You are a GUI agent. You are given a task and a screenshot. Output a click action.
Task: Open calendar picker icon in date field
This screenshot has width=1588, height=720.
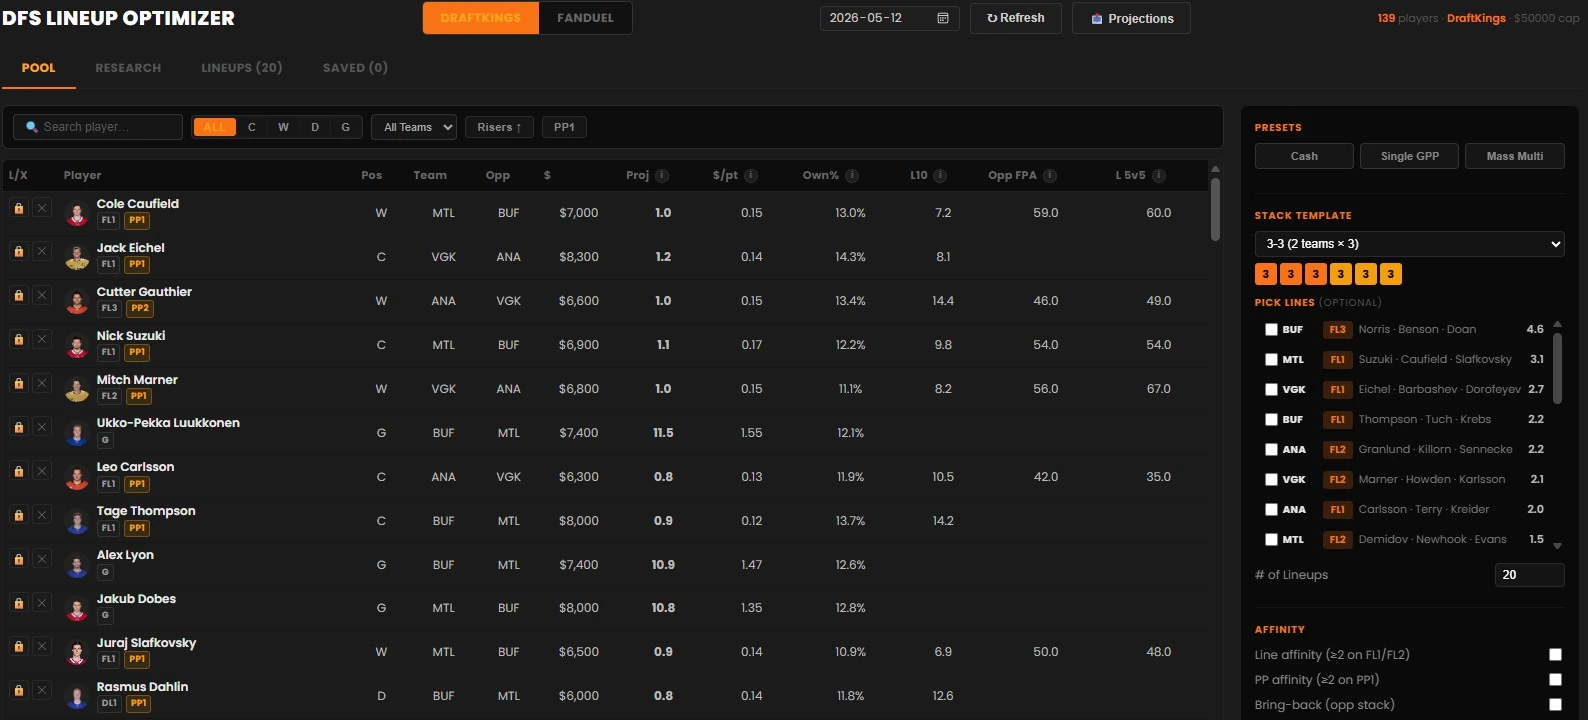(x=942, y=18)
